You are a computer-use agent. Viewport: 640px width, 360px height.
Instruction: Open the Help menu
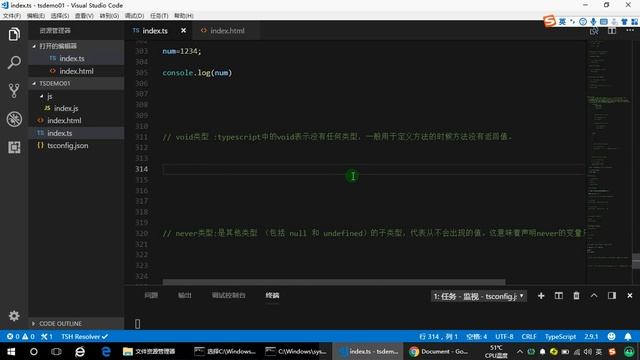184,16
